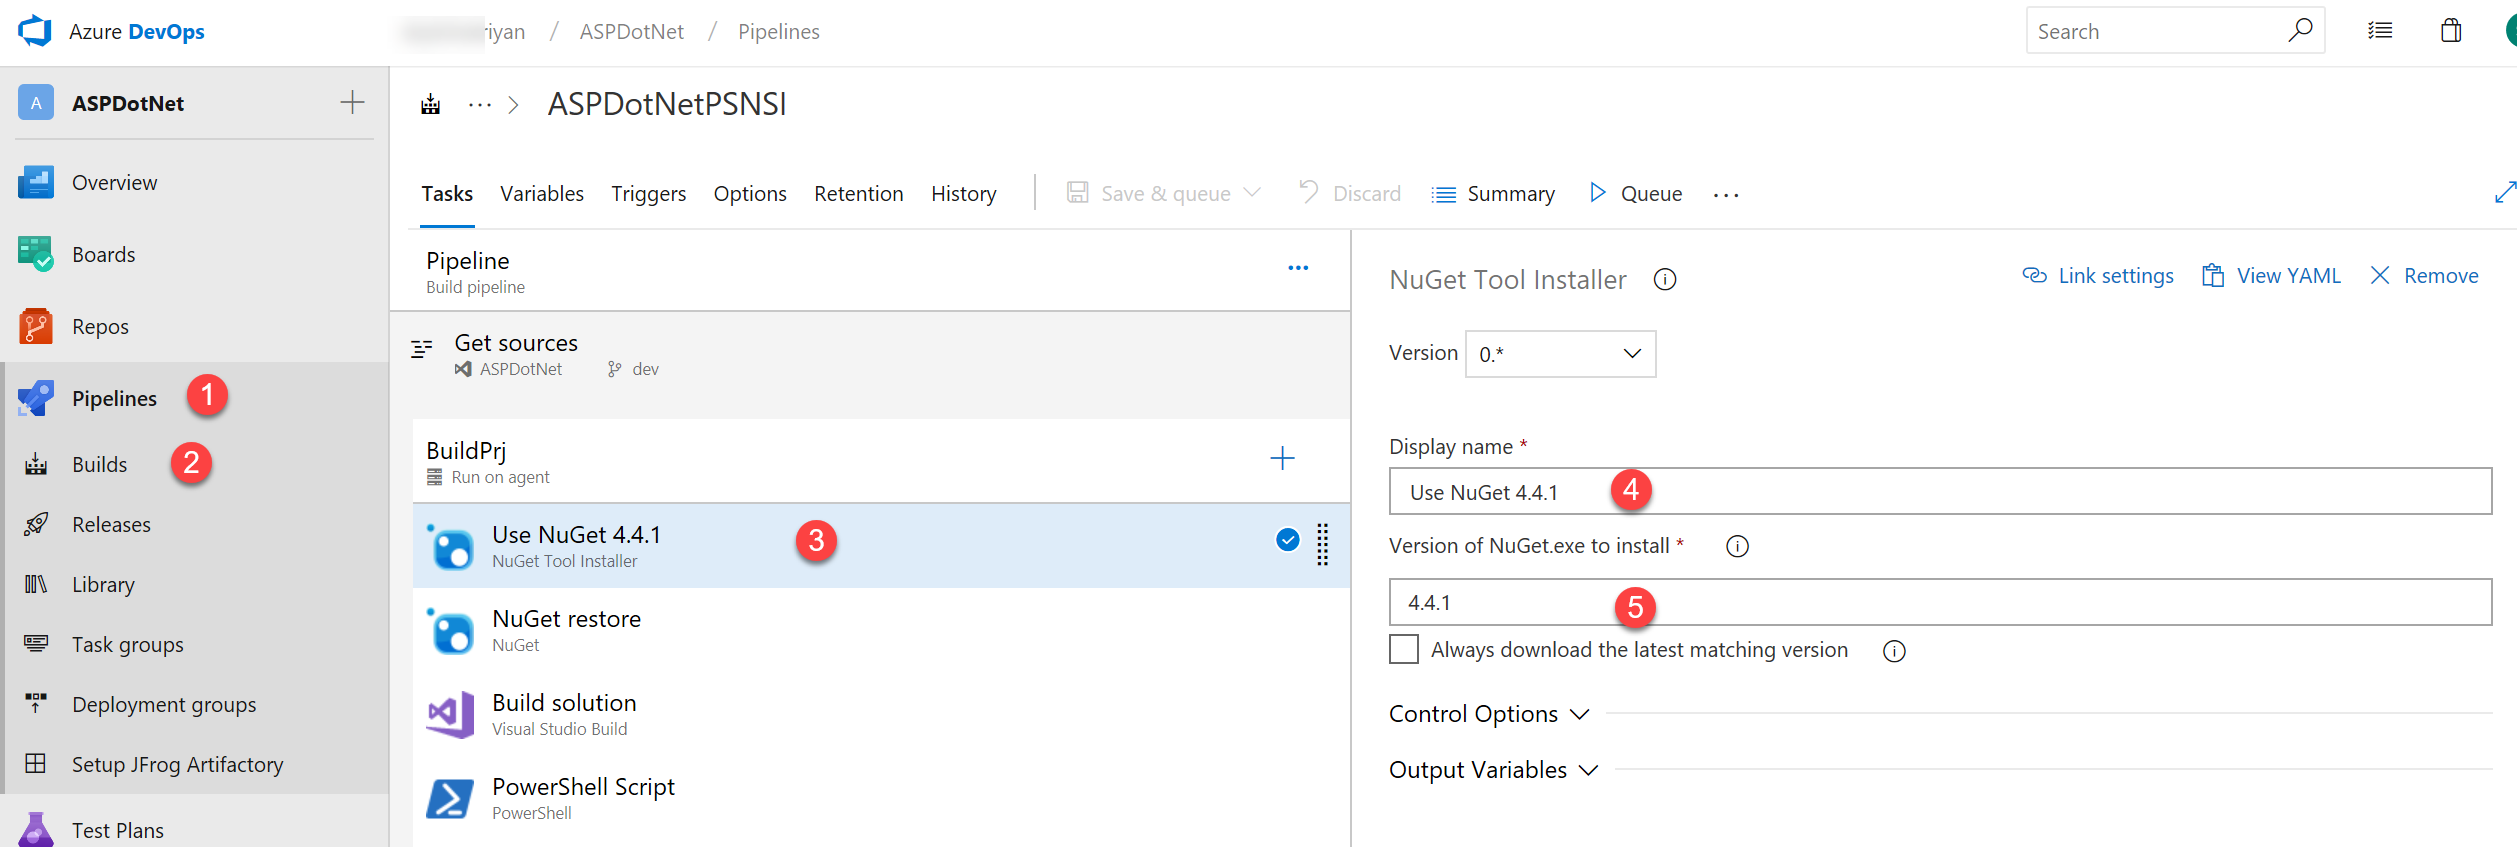The height and width of the screenshot is (847, 2517).
Task: Open the toolbar more actions ellipsis
Action: click(1726, 195)
